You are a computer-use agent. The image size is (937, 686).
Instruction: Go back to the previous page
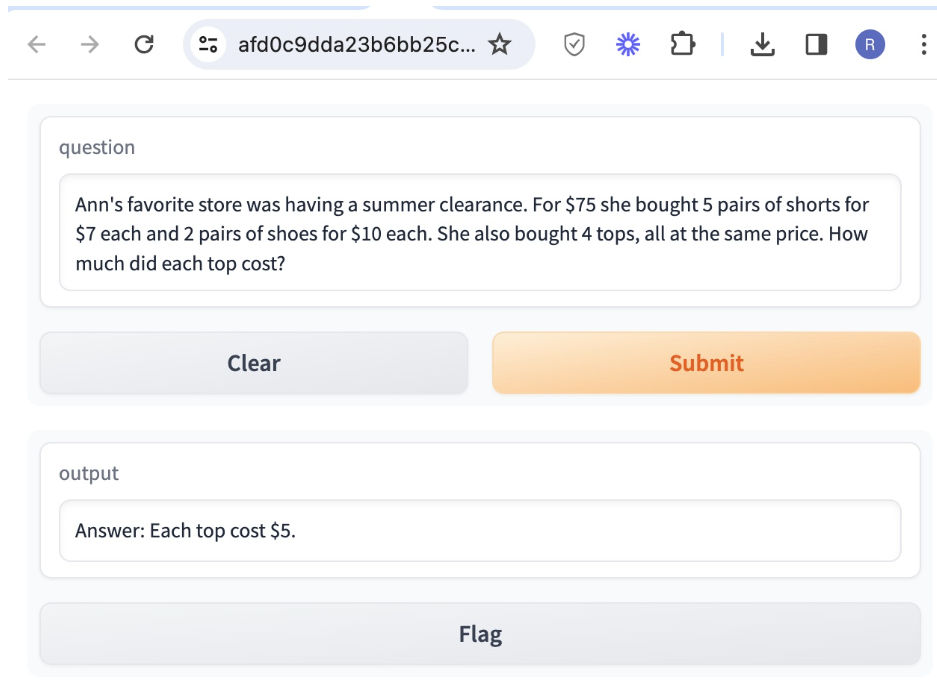pyautogui.click(x=37, y=44)
